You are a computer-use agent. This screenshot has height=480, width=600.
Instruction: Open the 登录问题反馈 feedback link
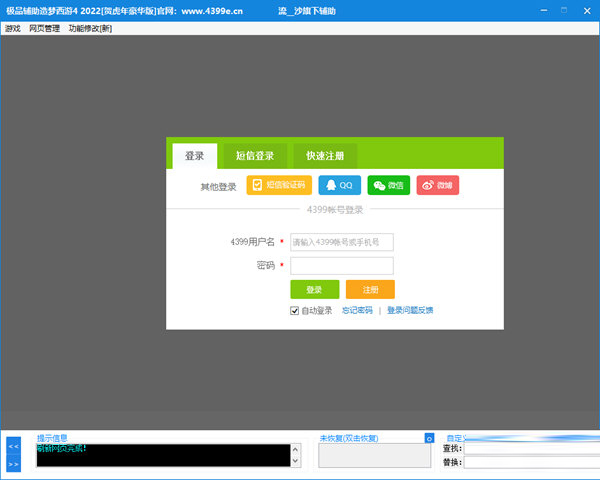410,311
